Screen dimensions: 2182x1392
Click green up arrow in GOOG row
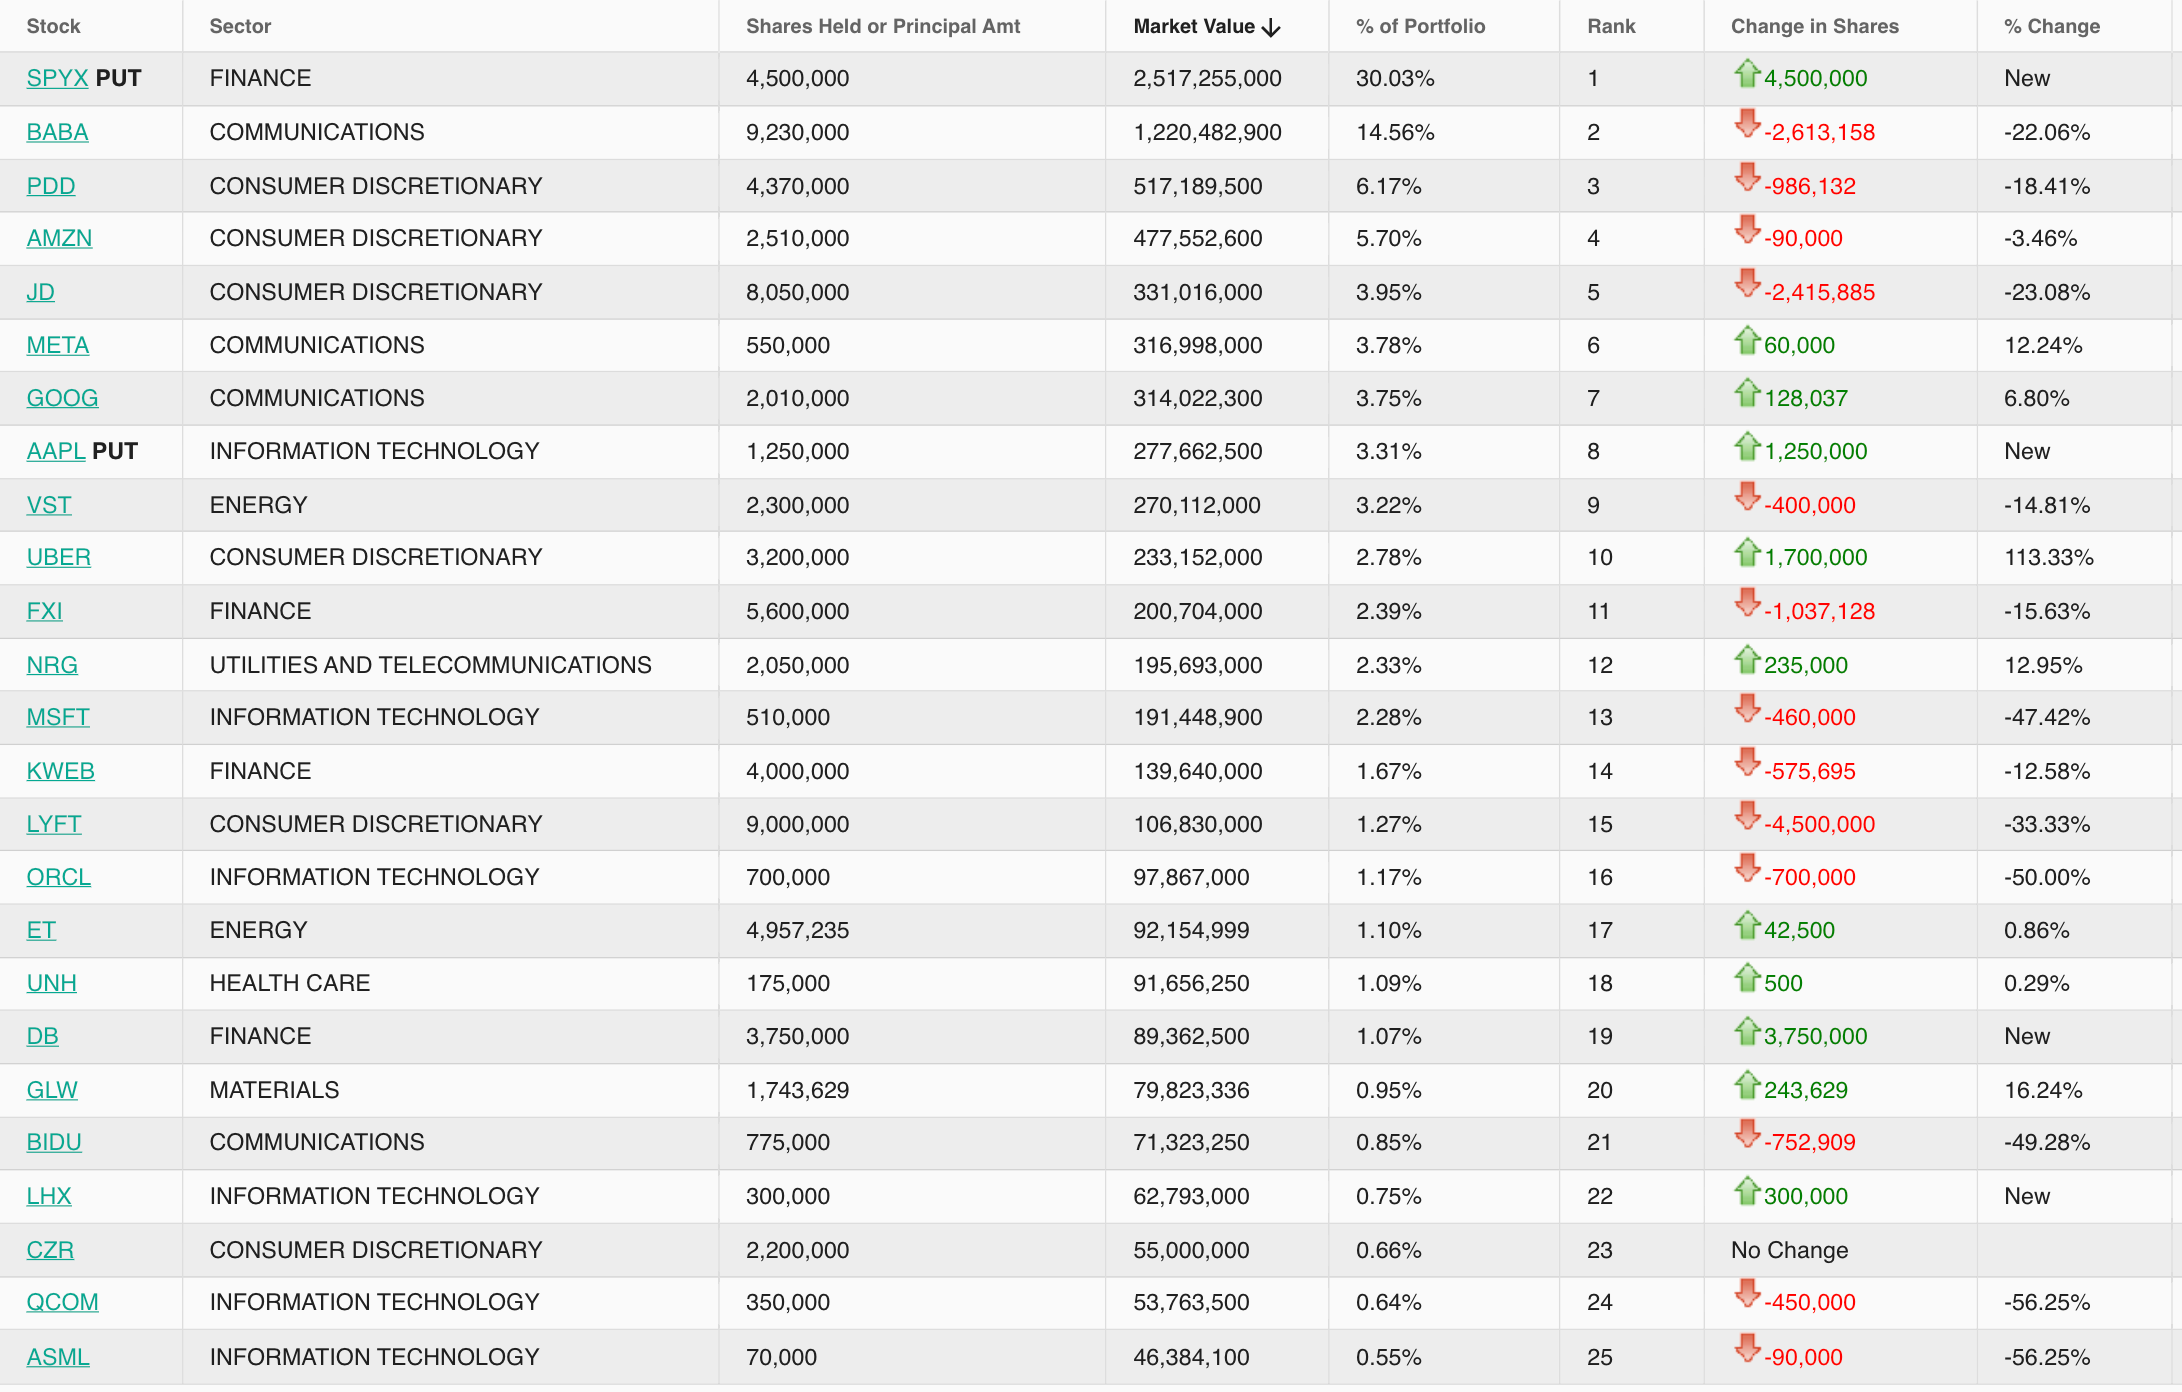(1747, 393)
